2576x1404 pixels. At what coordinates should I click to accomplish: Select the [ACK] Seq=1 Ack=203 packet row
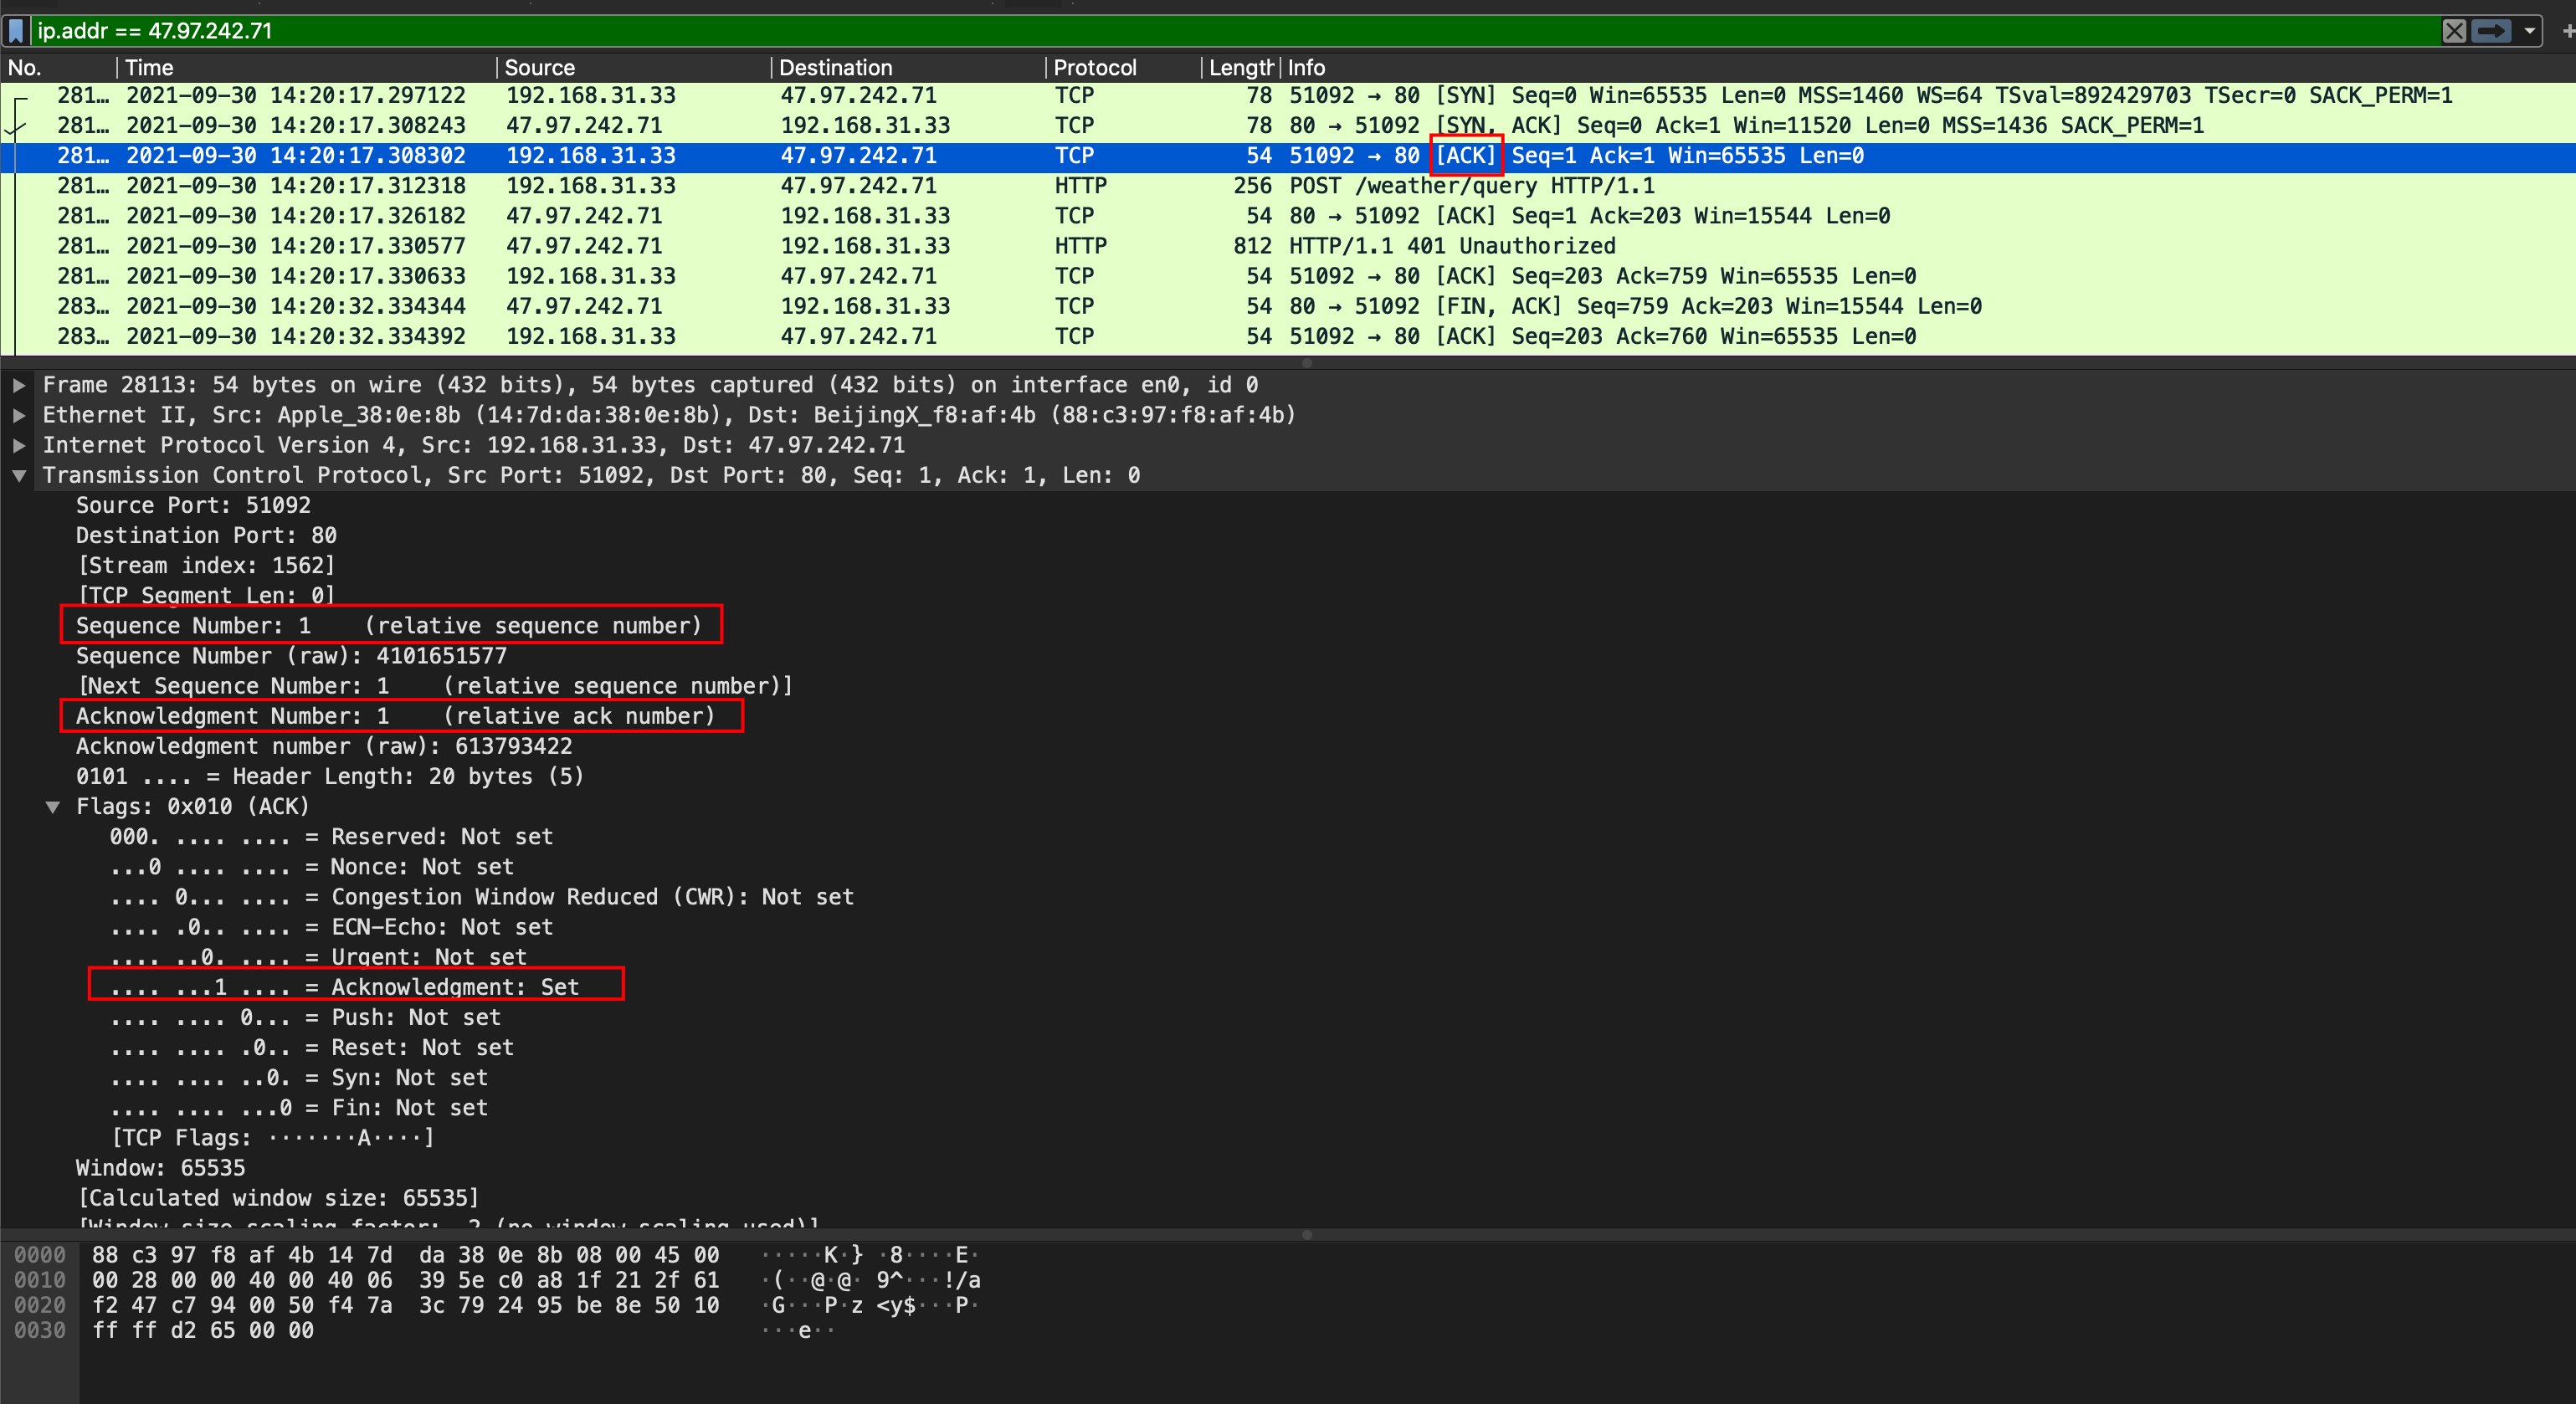click(1288, 216)
